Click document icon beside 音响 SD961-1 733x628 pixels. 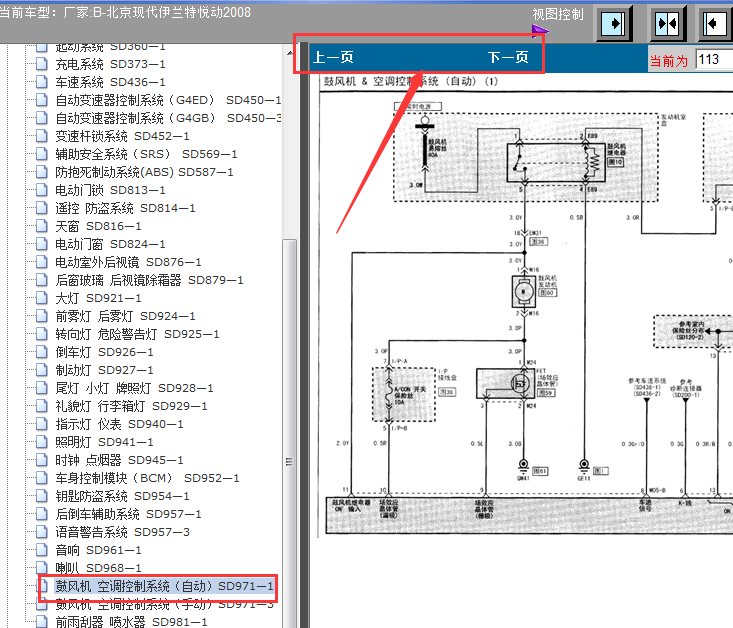click(42, 550)
